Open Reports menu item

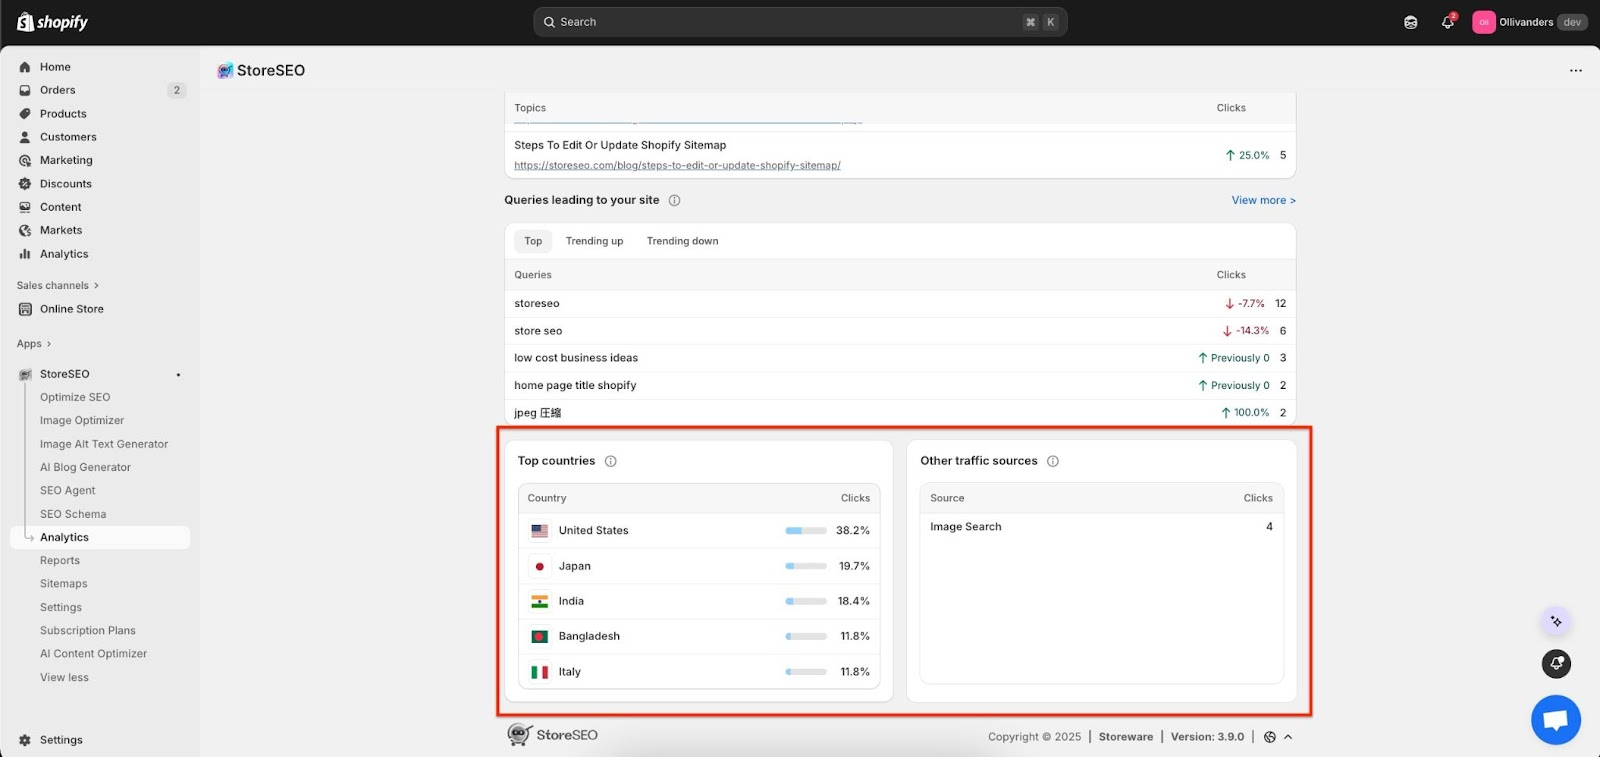pyautogui.click(x=60, y=561)
